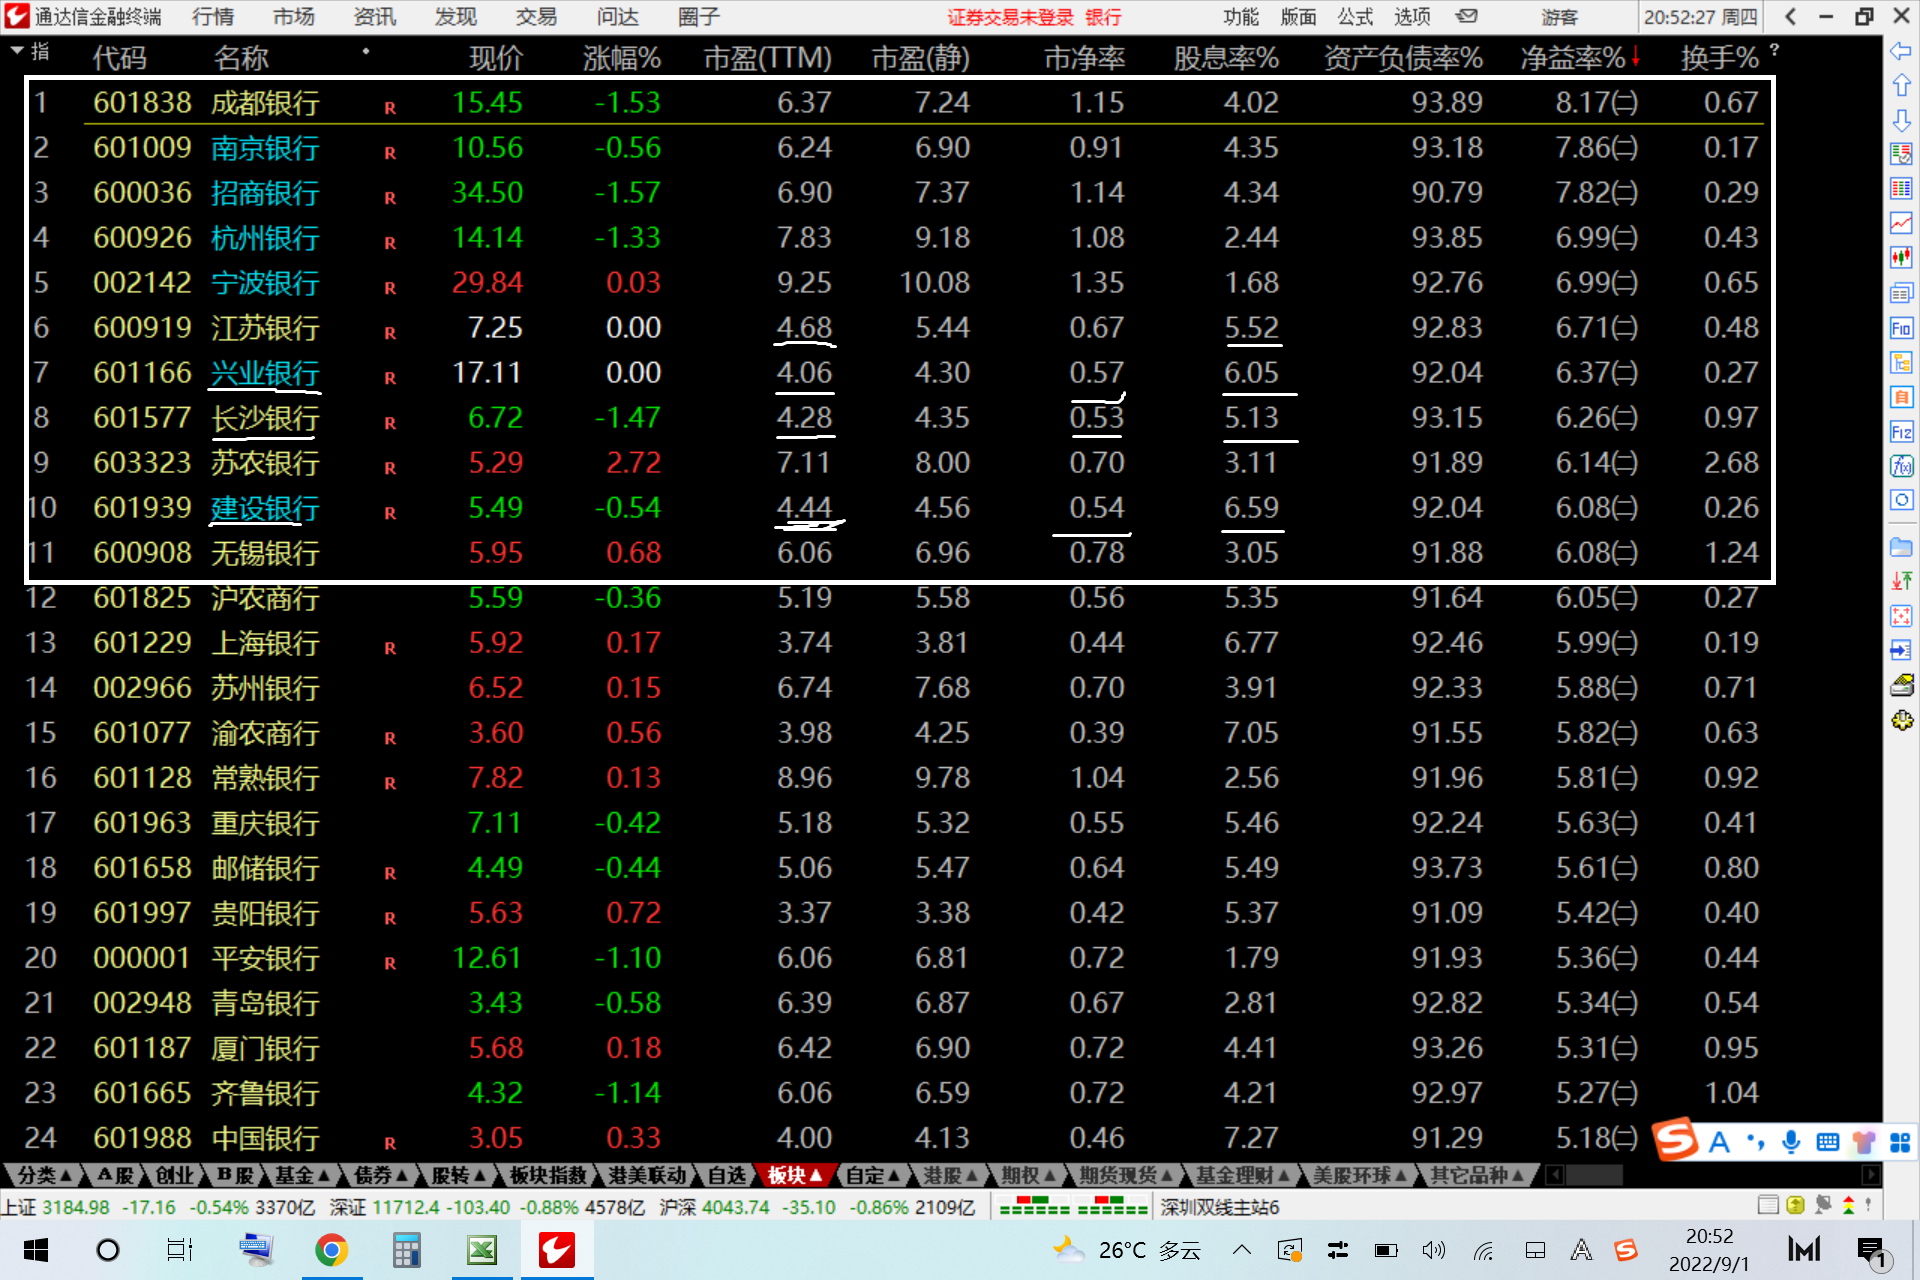Screen dimensions: 1920x1280
Task: Sort by 股息率% column header
Action: pos(1226,58)
